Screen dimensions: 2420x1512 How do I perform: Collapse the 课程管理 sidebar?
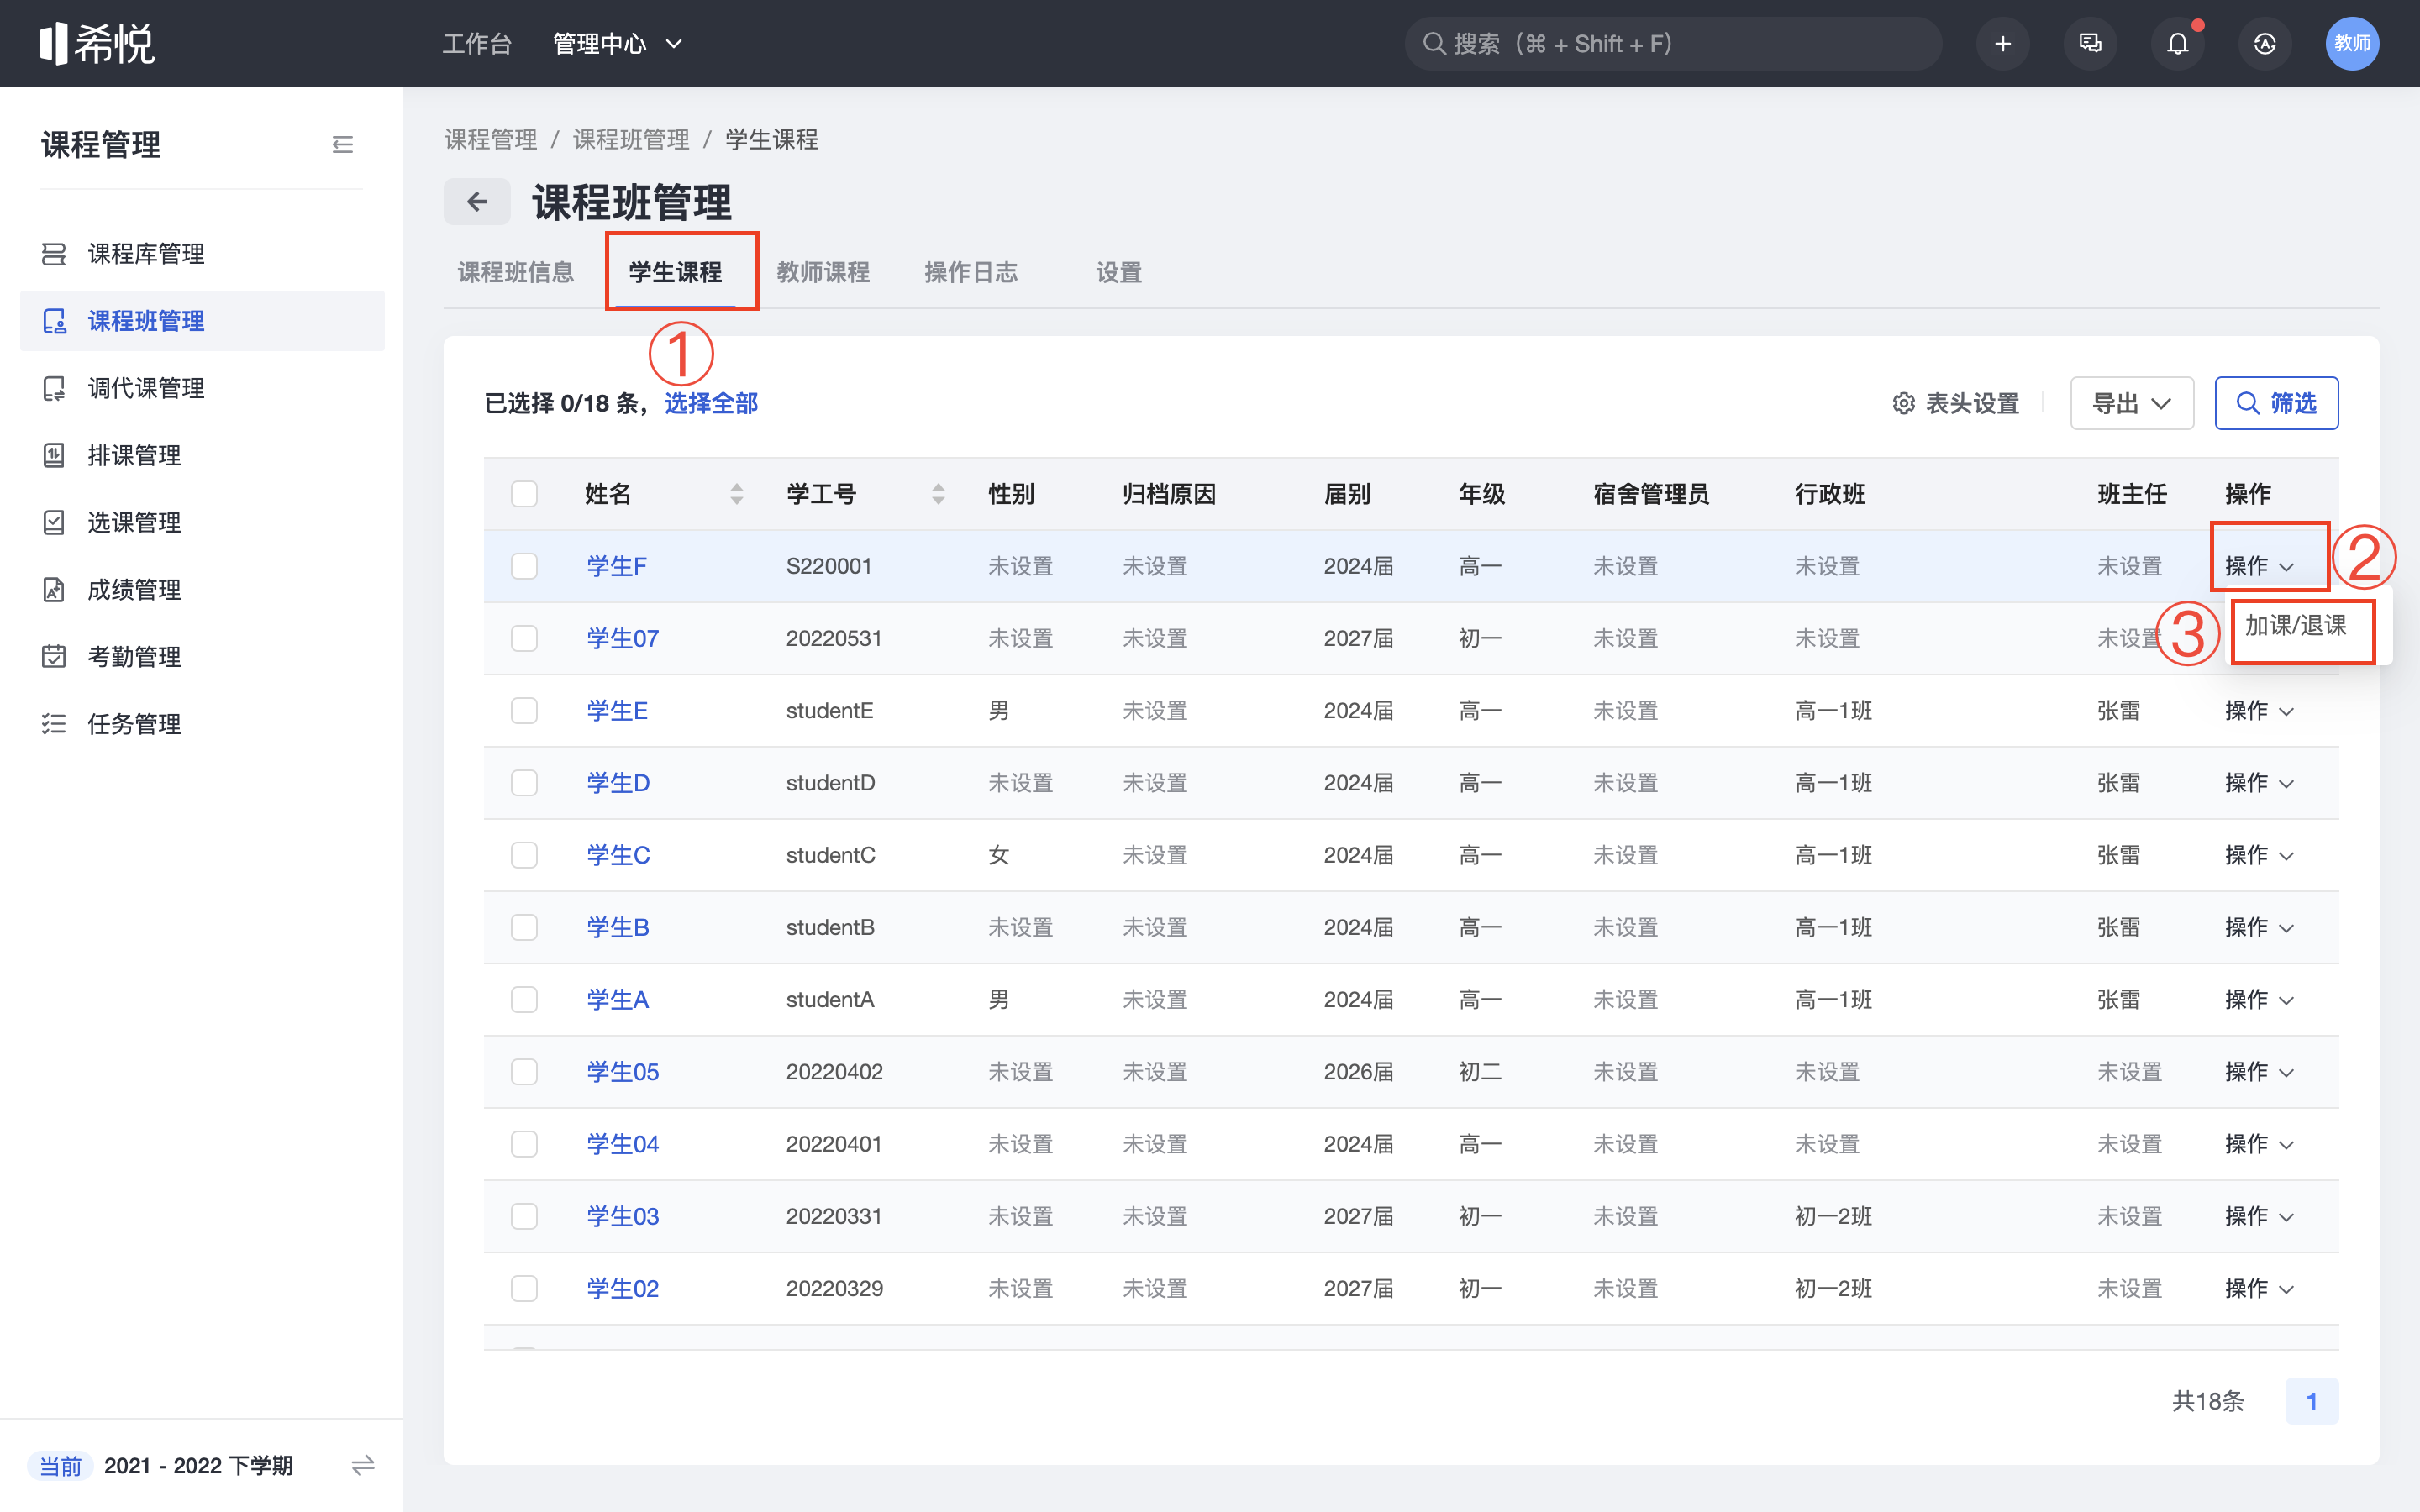pyautogui.click(x=342, y=145)
